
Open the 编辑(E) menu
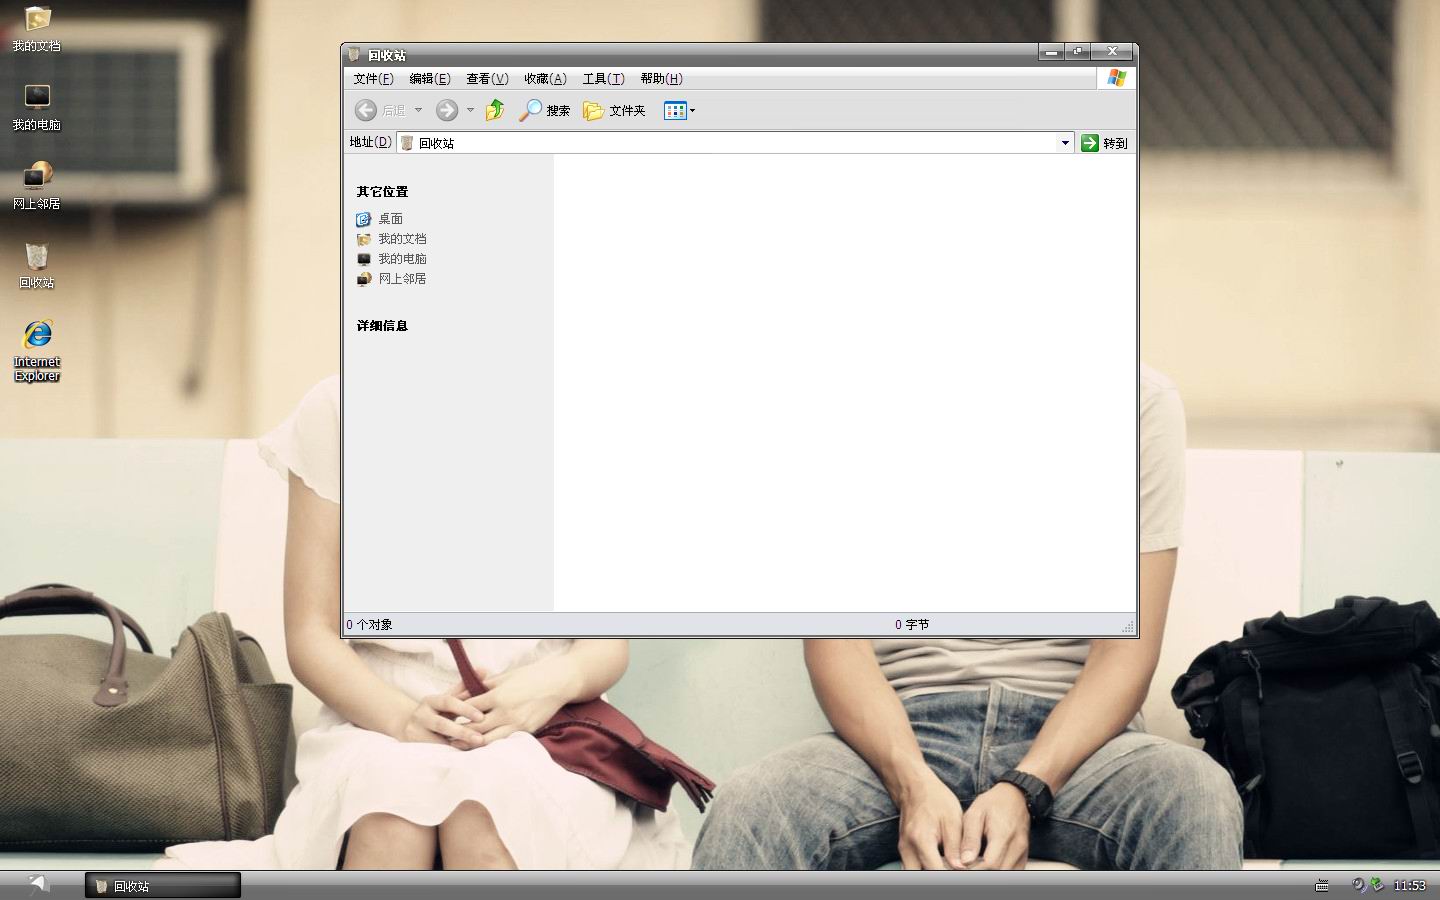click(x=430, y=79)
